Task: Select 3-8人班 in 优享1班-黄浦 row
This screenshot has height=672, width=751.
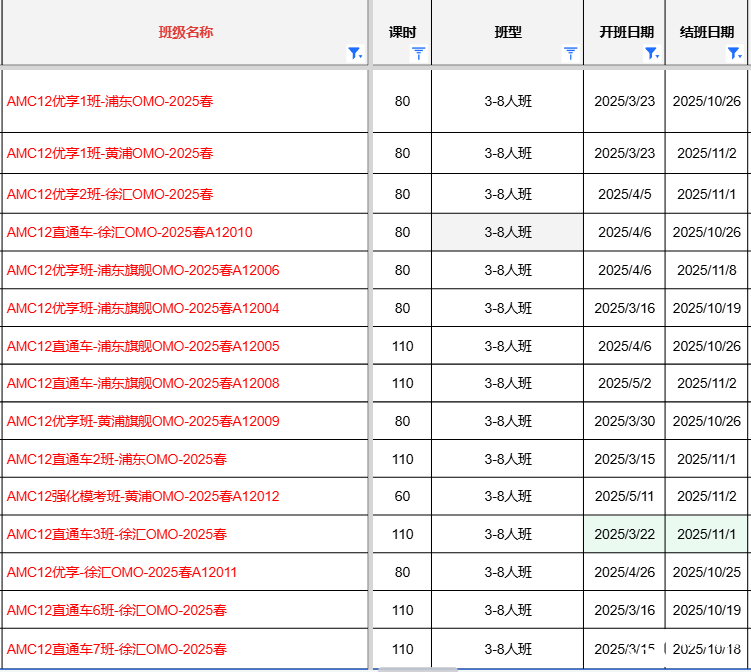Action: click(508, 153)
